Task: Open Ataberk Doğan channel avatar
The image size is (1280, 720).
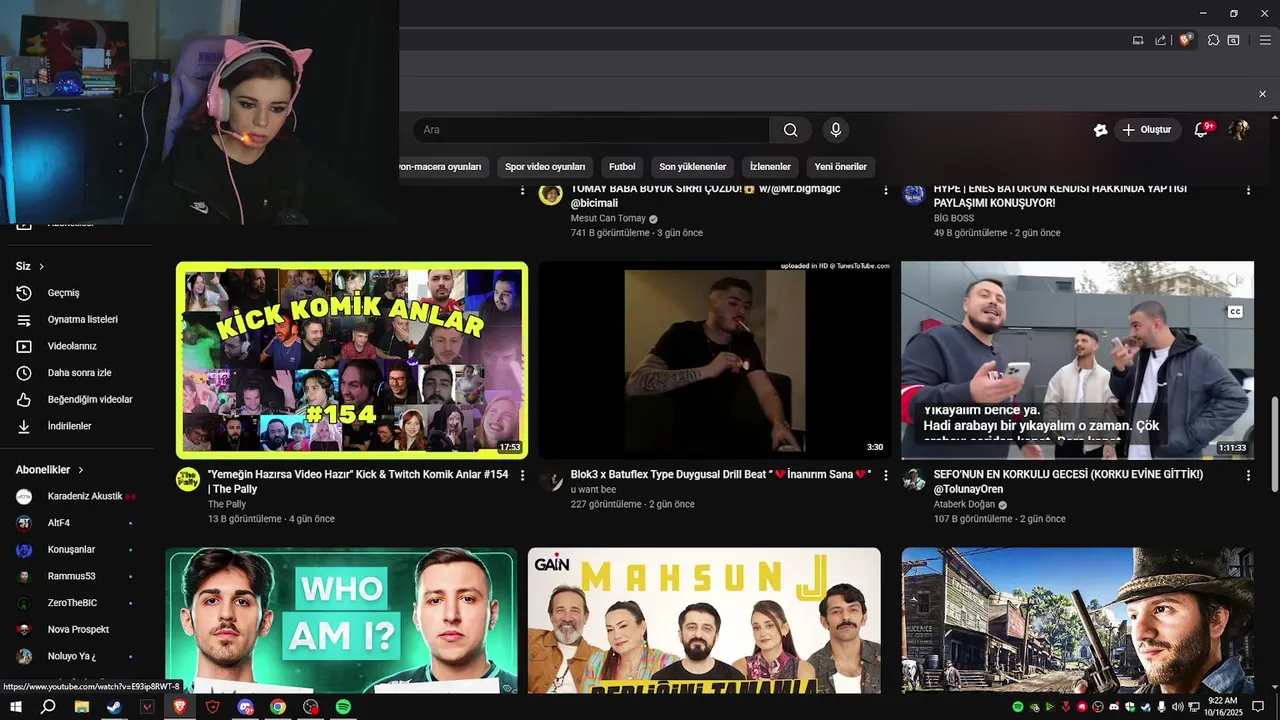Action: (x=914, y=479)
